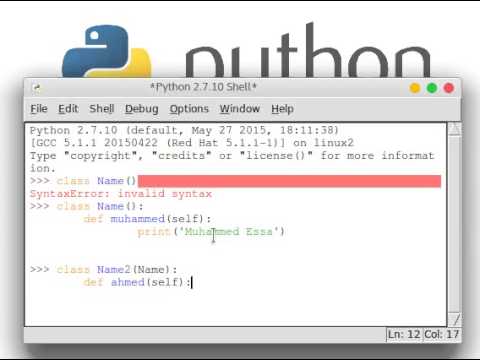This screenshot has width=480, height=360.
Task: Click the print('Muhammed Essa') line
Action: point(211,232)
